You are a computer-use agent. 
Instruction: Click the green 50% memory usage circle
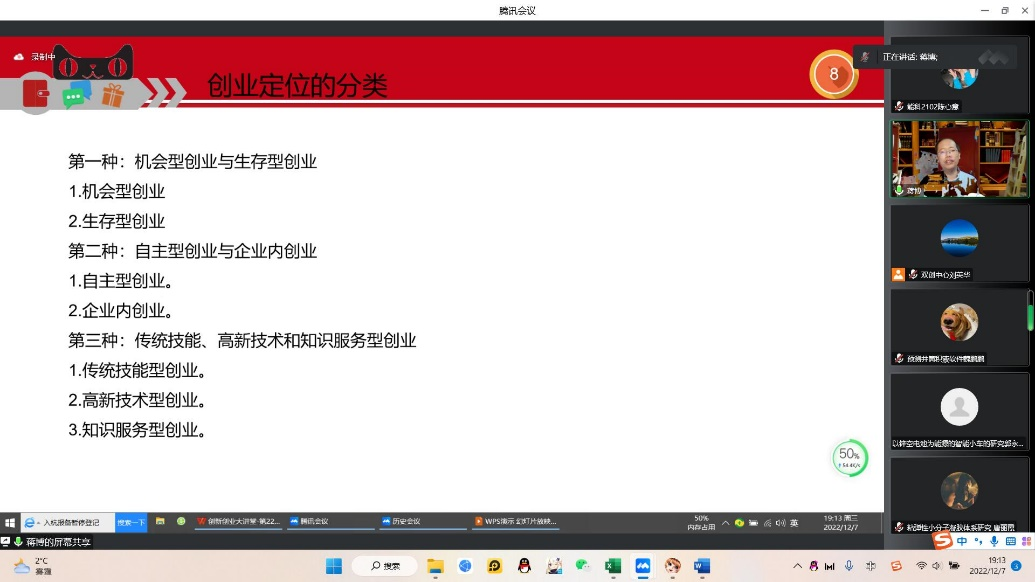849,458
